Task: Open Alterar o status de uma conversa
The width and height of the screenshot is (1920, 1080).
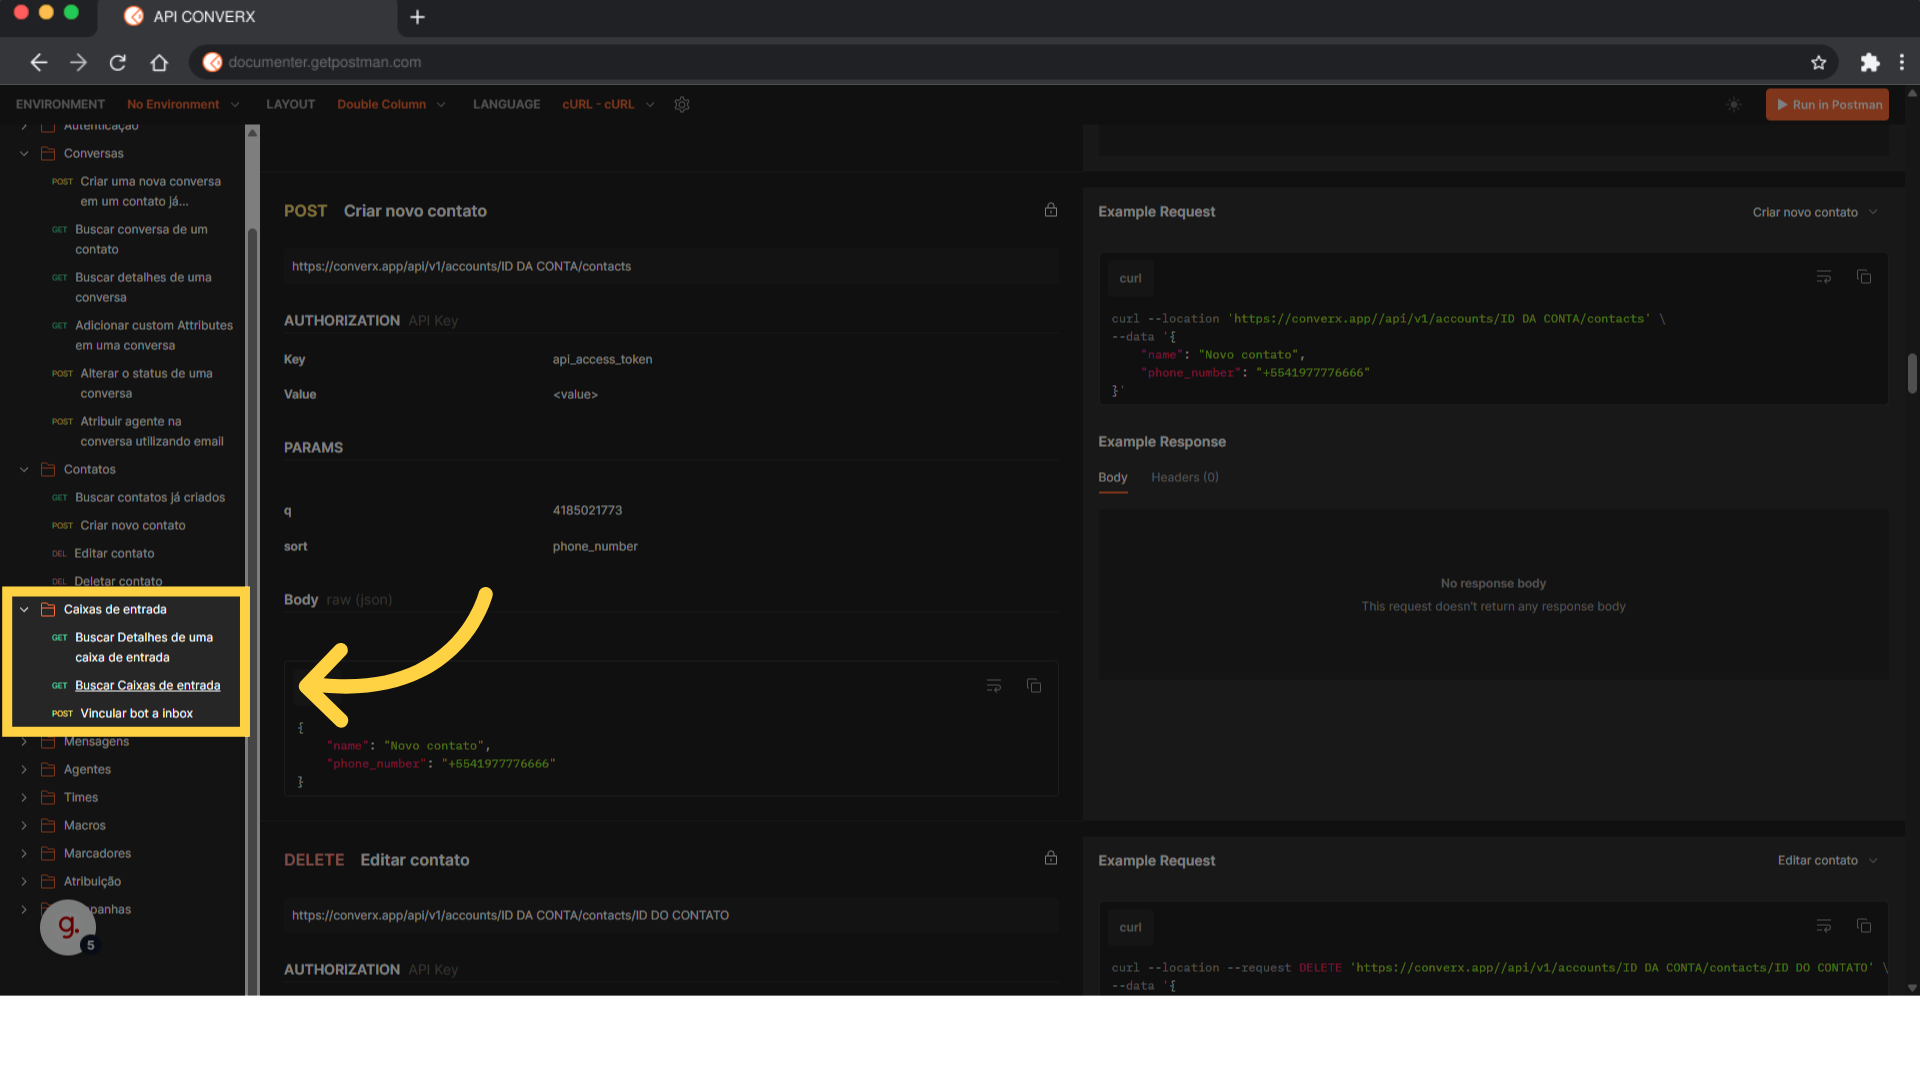Action: (x=146, y=383)
